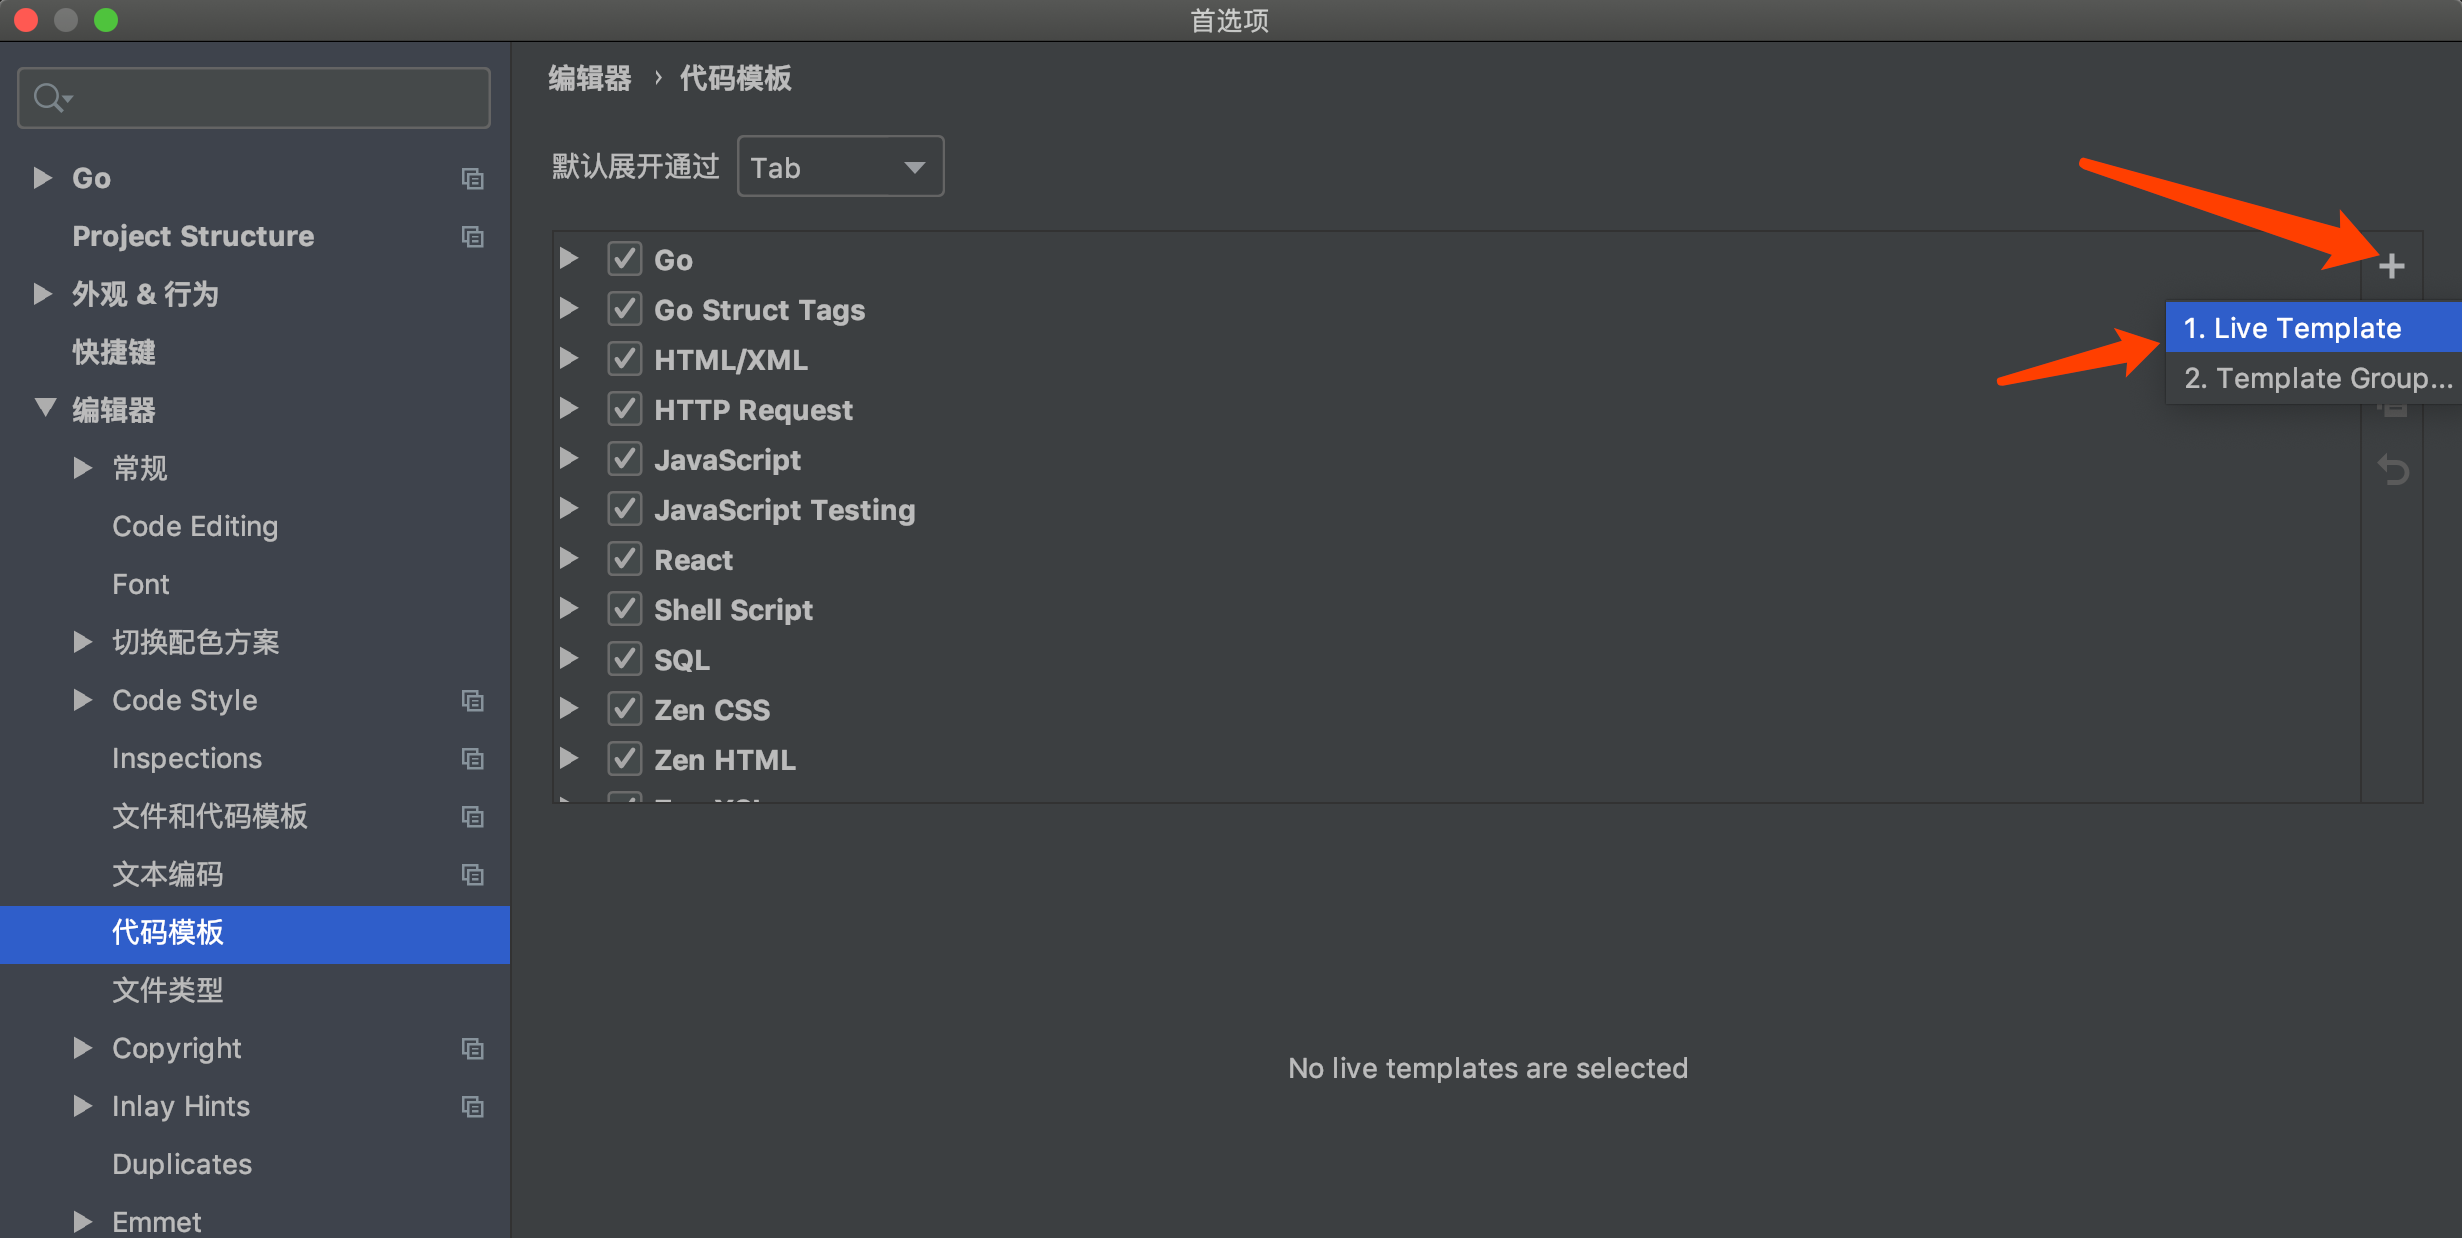Uncheck the Go Struct Tags checkbox
The height and width of the screenshot is (1238, 2462).
624,308
